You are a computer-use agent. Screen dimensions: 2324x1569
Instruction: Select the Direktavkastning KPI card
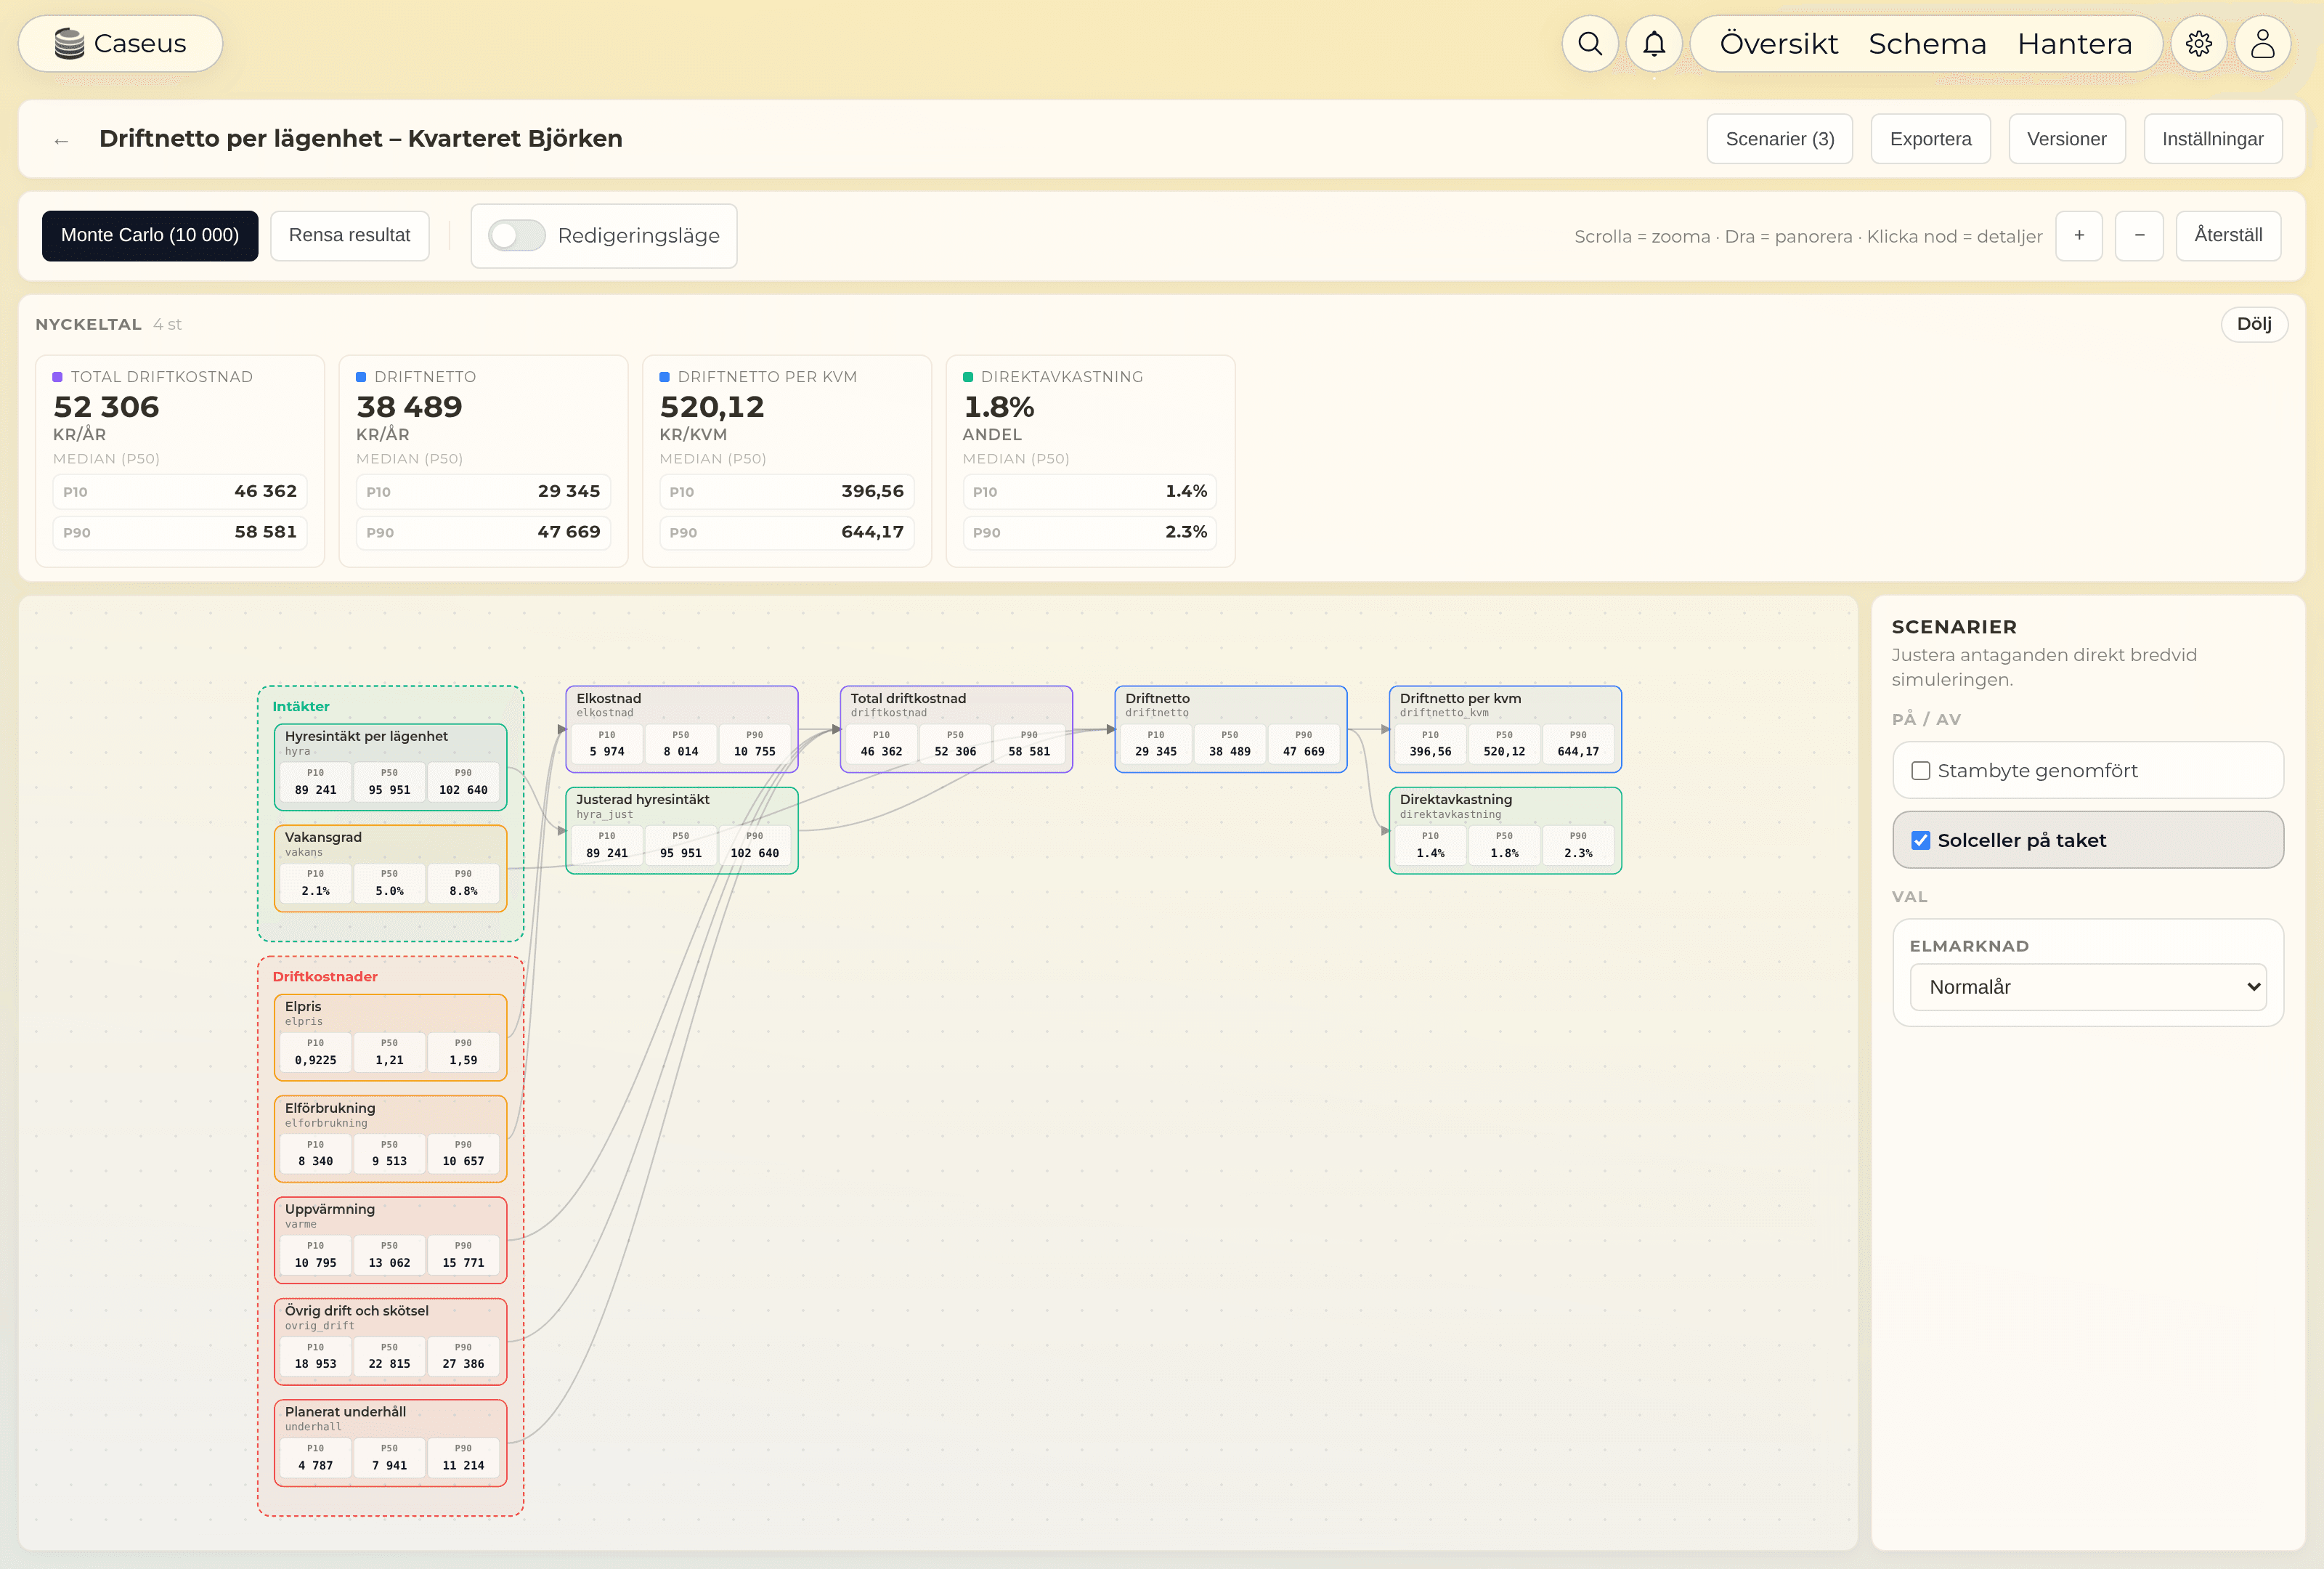(x=1090, y=461)
